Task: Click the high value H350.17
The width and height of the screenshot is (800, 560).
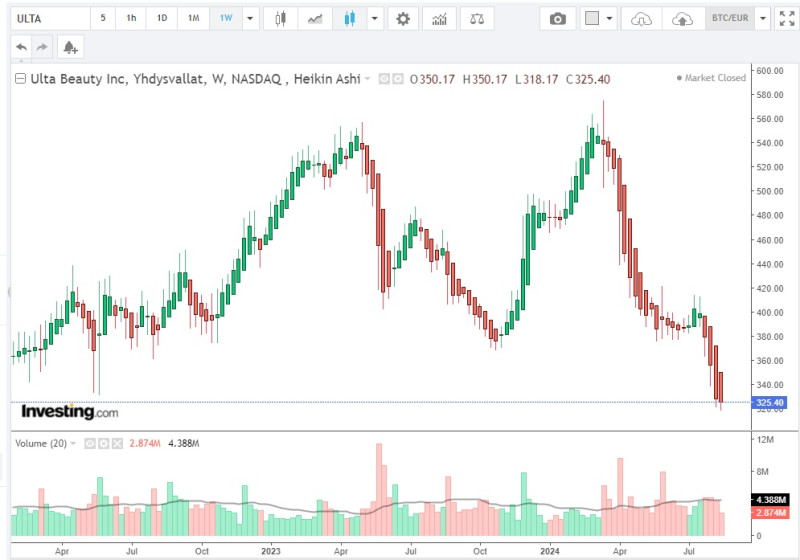Action: (485, 79)
